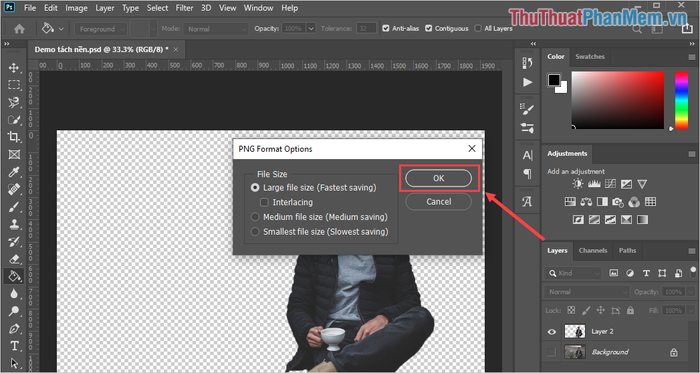Expand the toolbar double-arrow at top left
This screenshot has width=700, height=373.
[6, 44]
